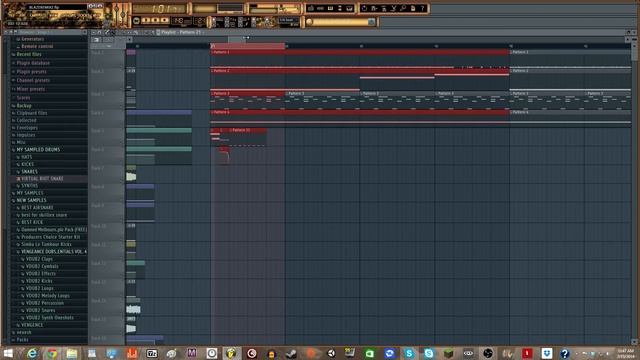The image size is (640, 360).
Task: Collapse the NEW SAMPLES folder
Action: tap(31, 200)
